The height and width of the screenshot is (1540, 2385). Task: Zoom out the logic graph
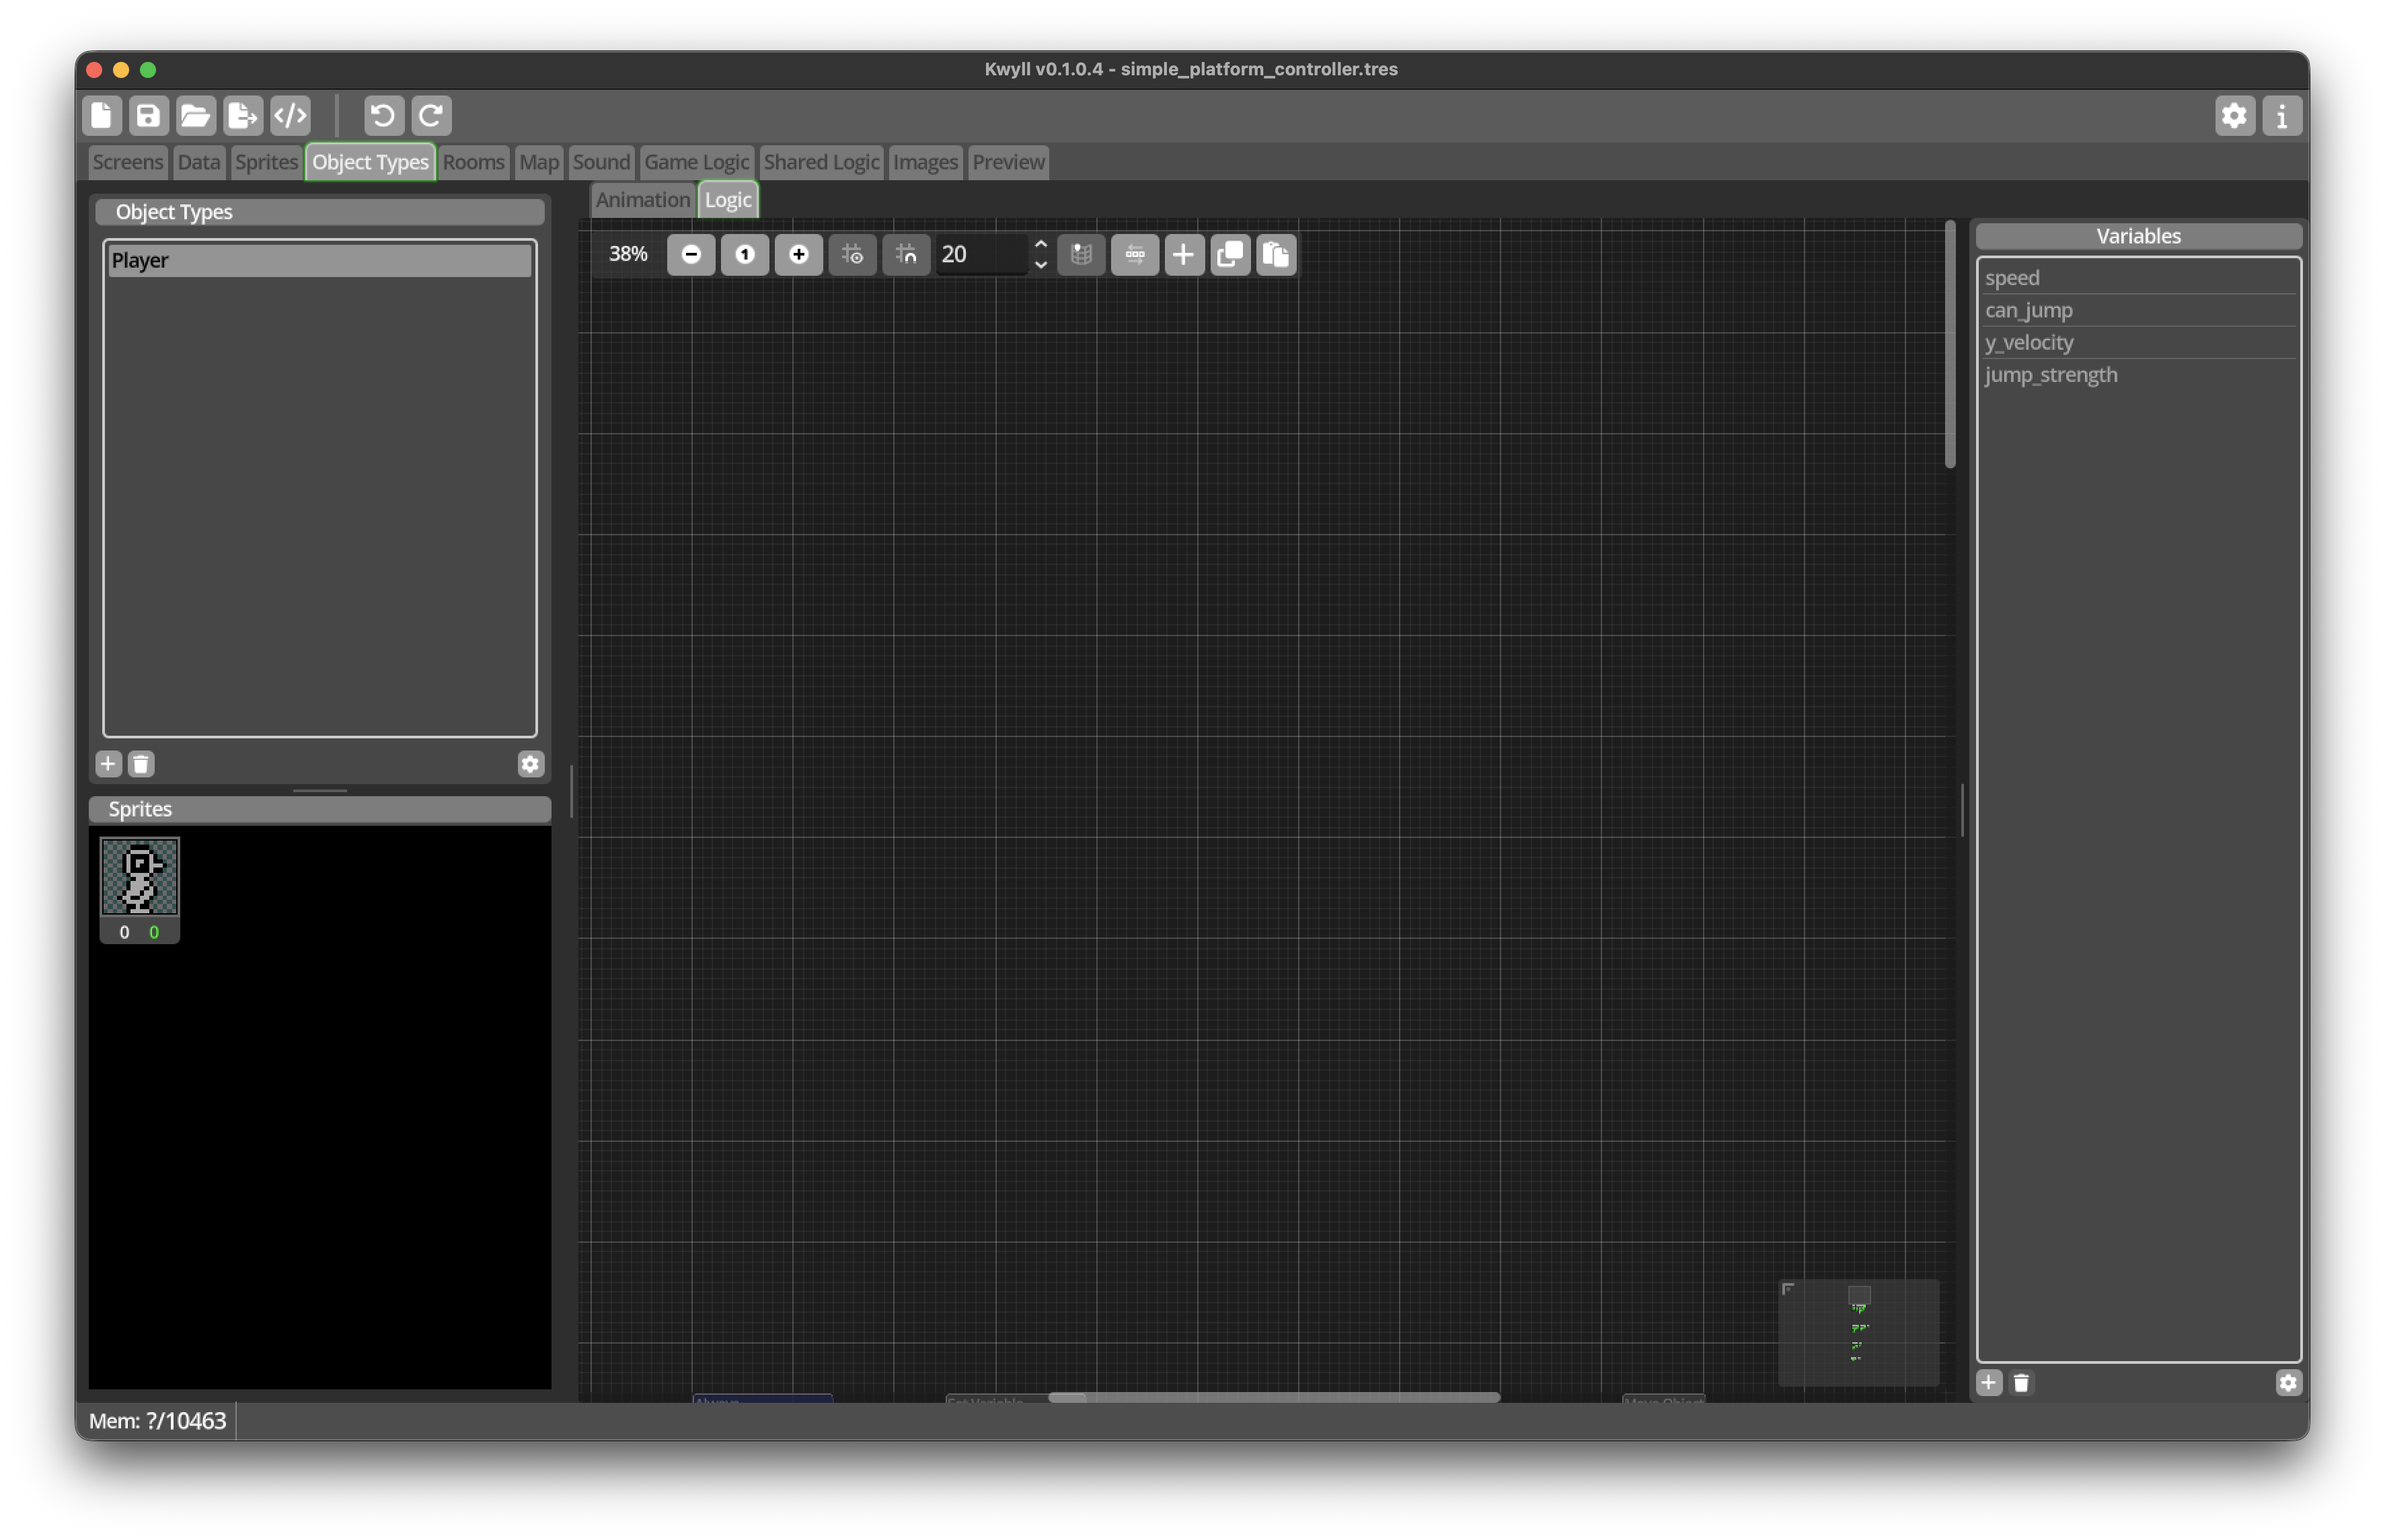click(691, 254)
